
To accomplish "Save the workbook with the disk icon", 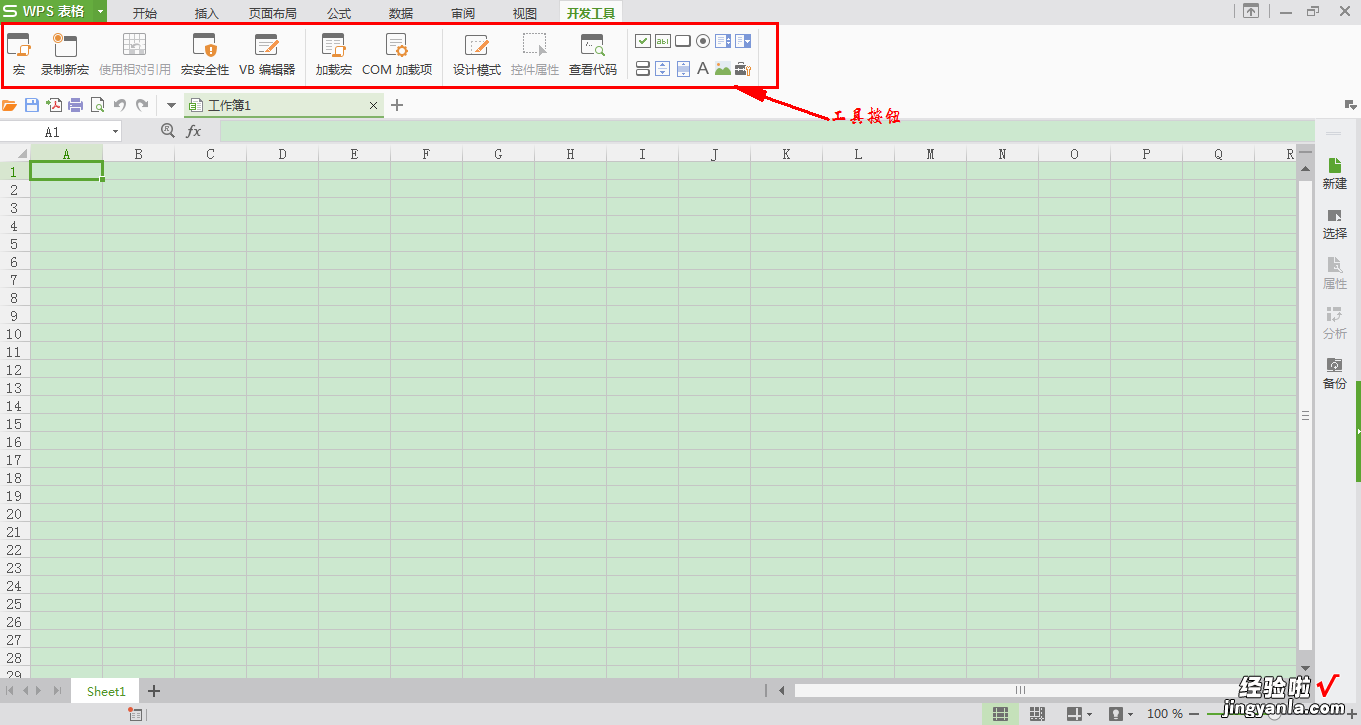I will (x=32, y=105).
